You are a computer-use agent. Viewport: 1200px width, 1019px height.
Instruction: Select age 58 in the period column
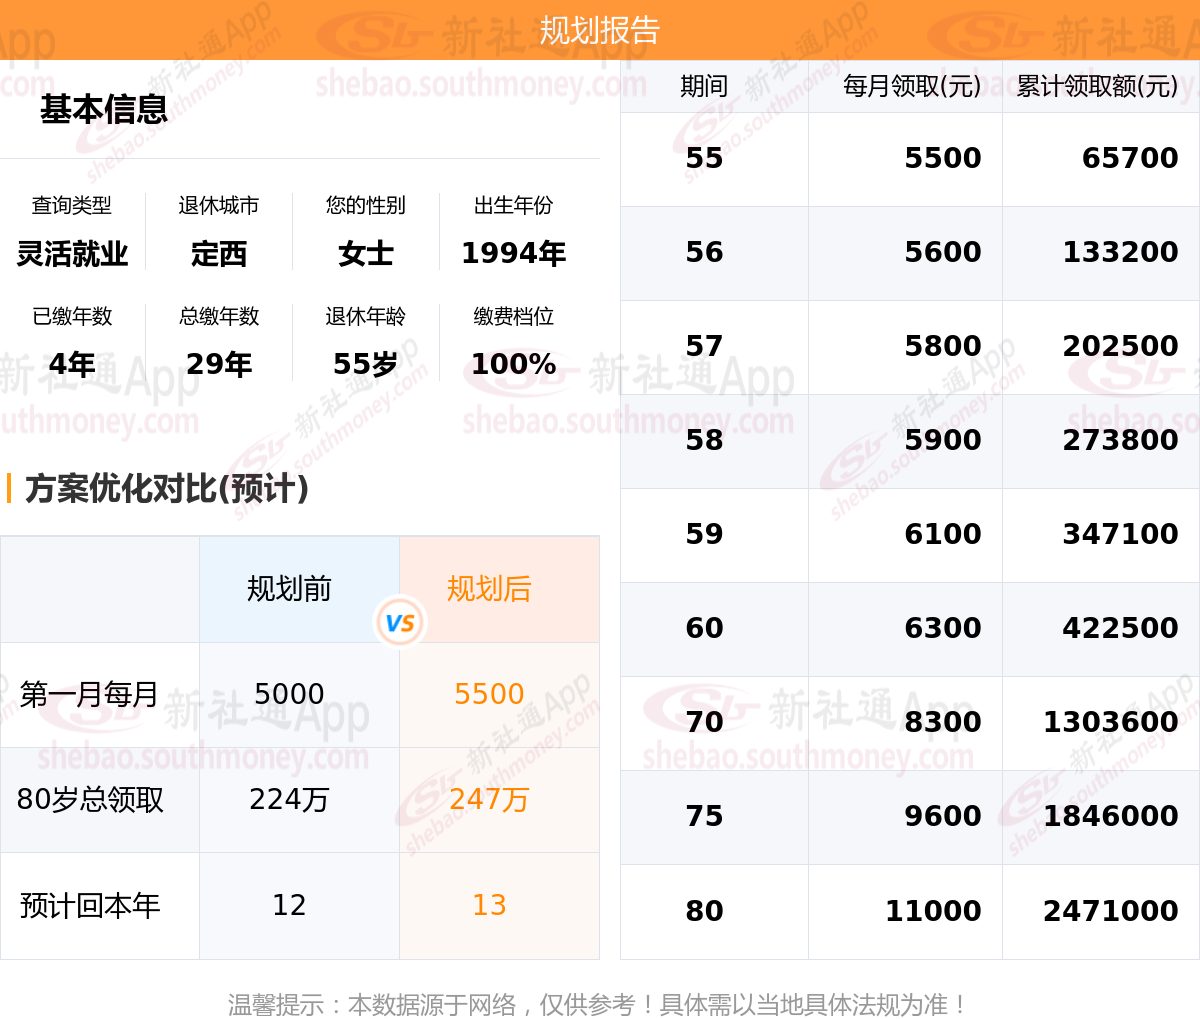coord(704,440)
